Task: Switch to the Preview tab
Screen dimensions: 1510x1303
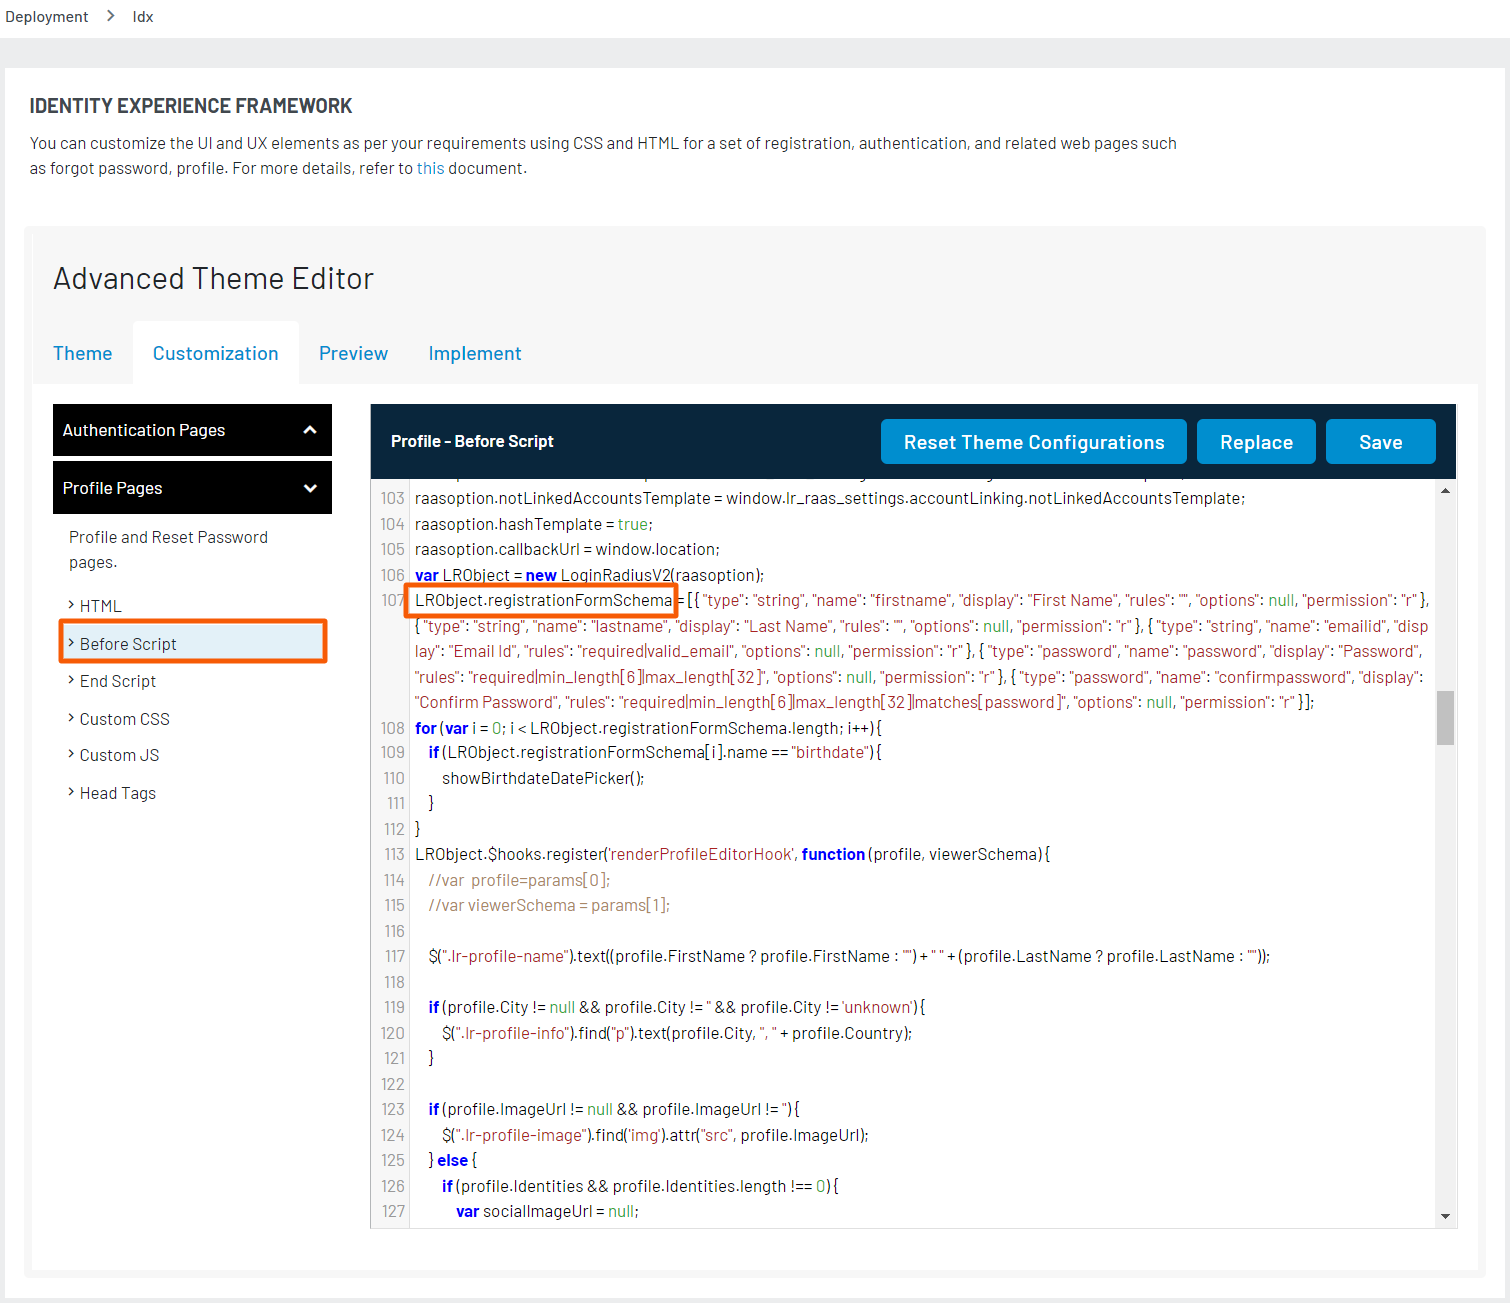Action: coord(353,353)
